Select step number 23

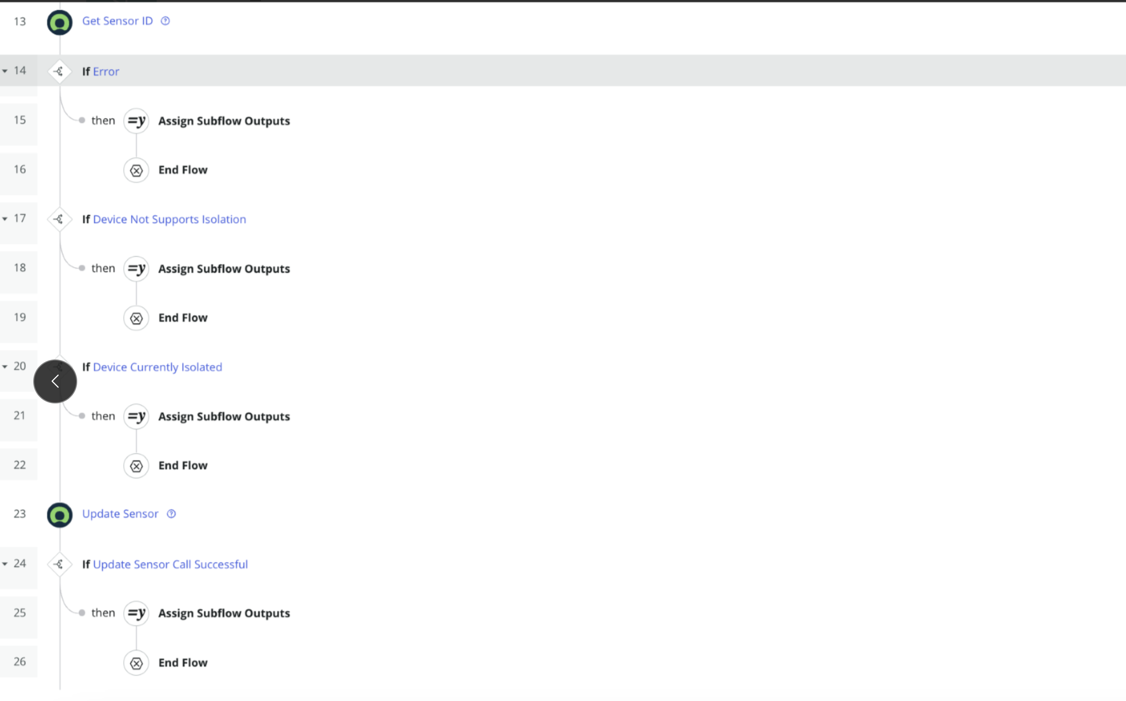point(19,514)
